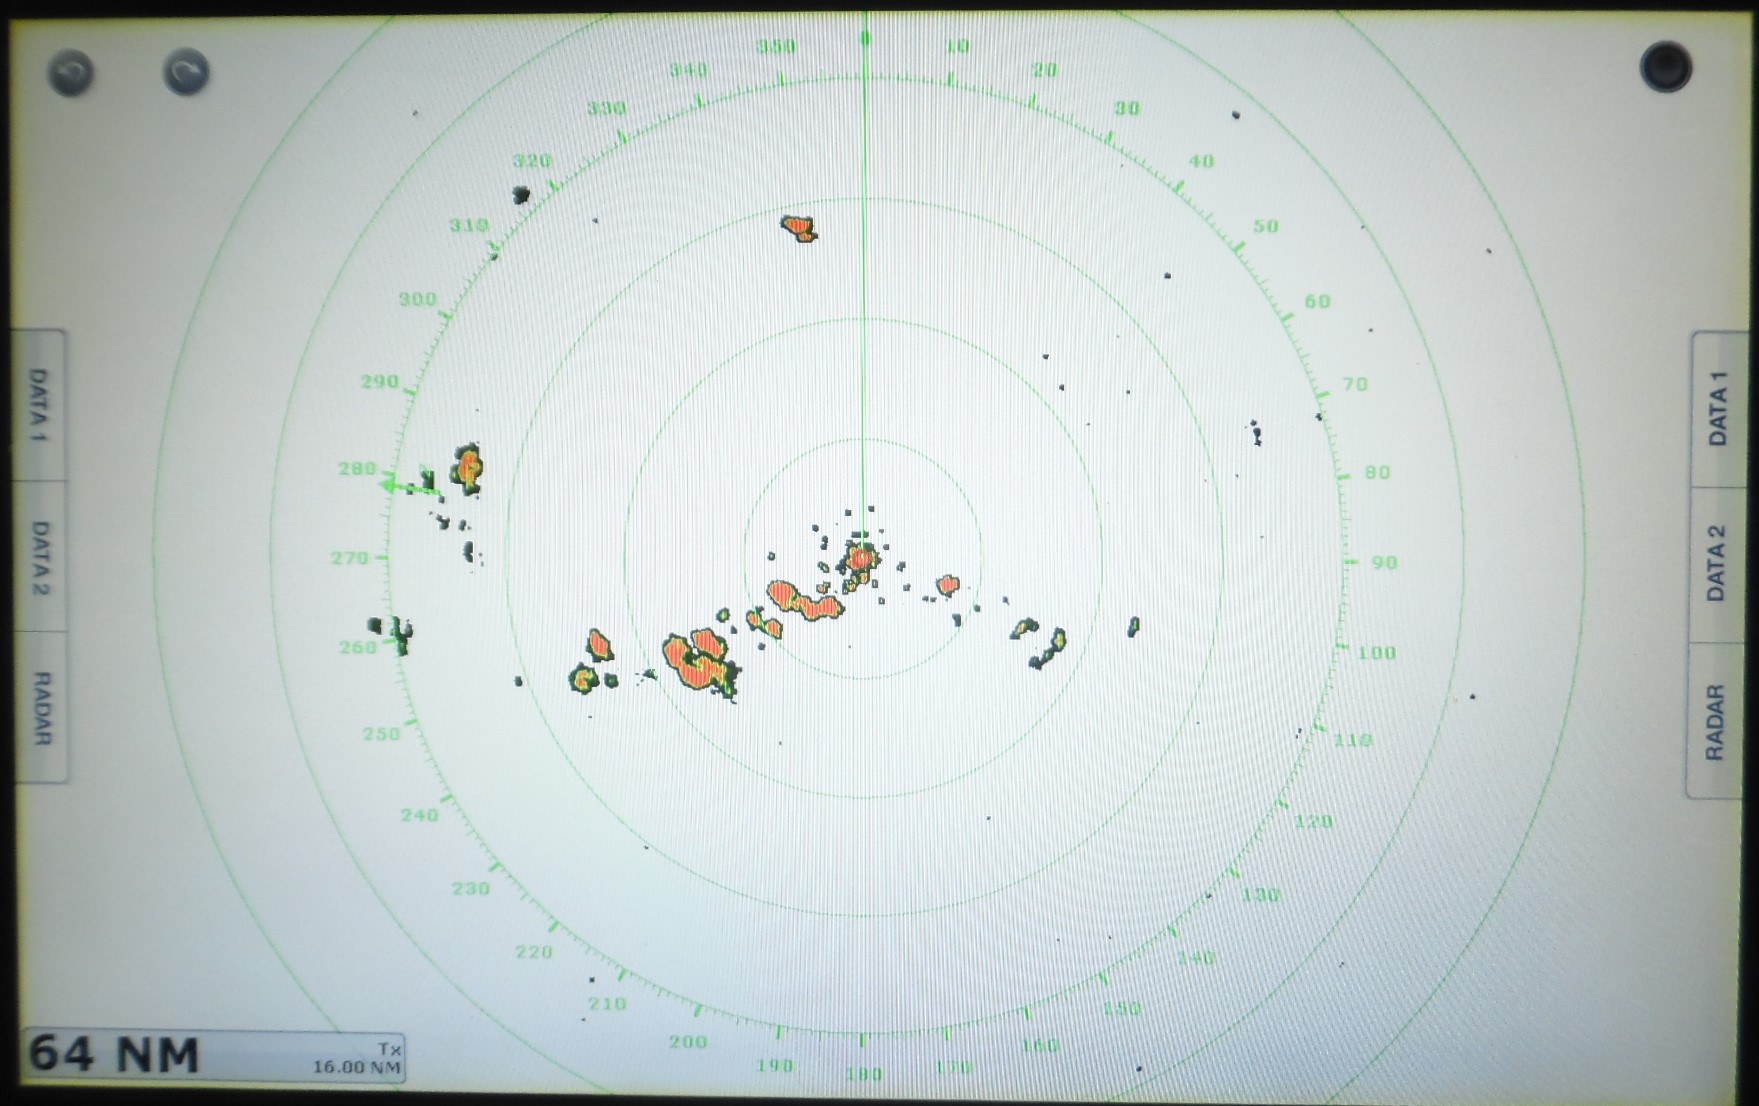The width and height of the screenshot is (1759, 1106).
Task: Open the left-side DATA 1 tab
Action: coord(39,406)
